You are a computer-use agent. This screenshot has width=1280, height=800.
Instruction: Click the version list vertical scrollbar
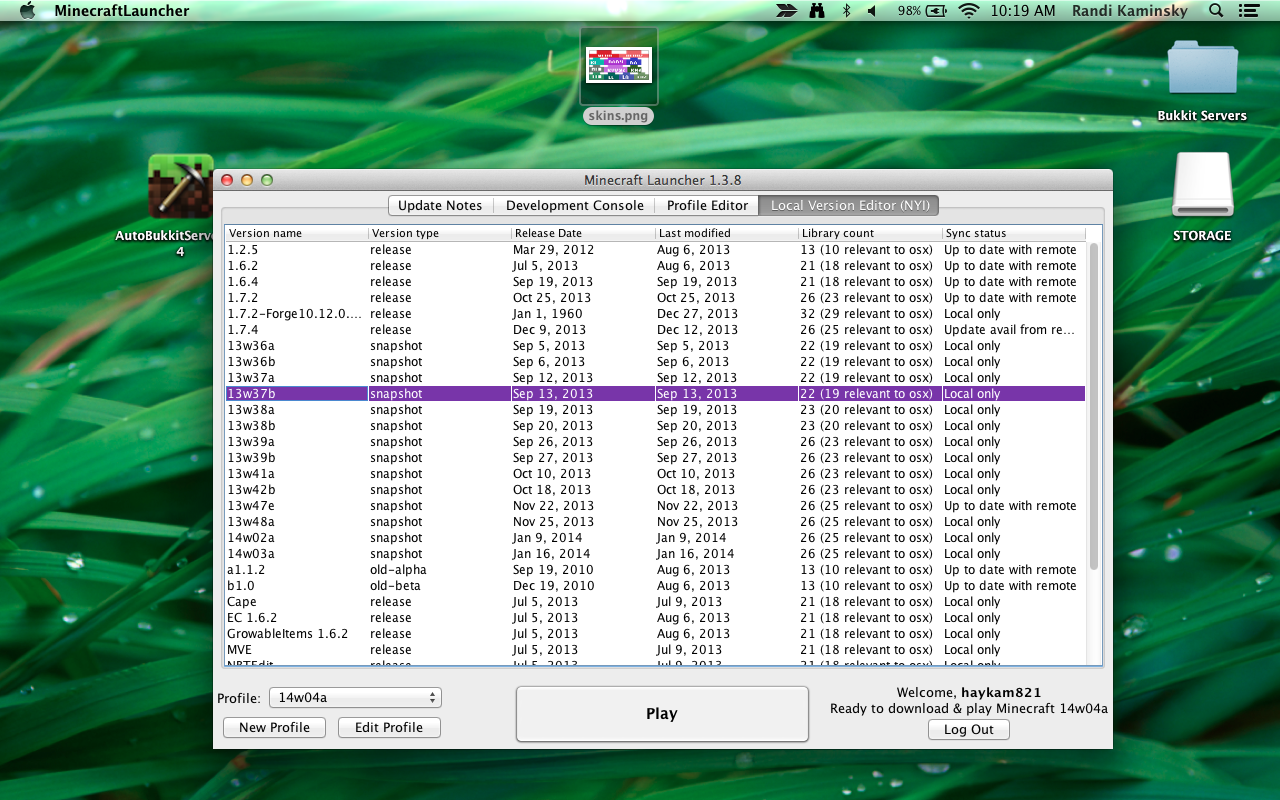[x=1093, y=405]
